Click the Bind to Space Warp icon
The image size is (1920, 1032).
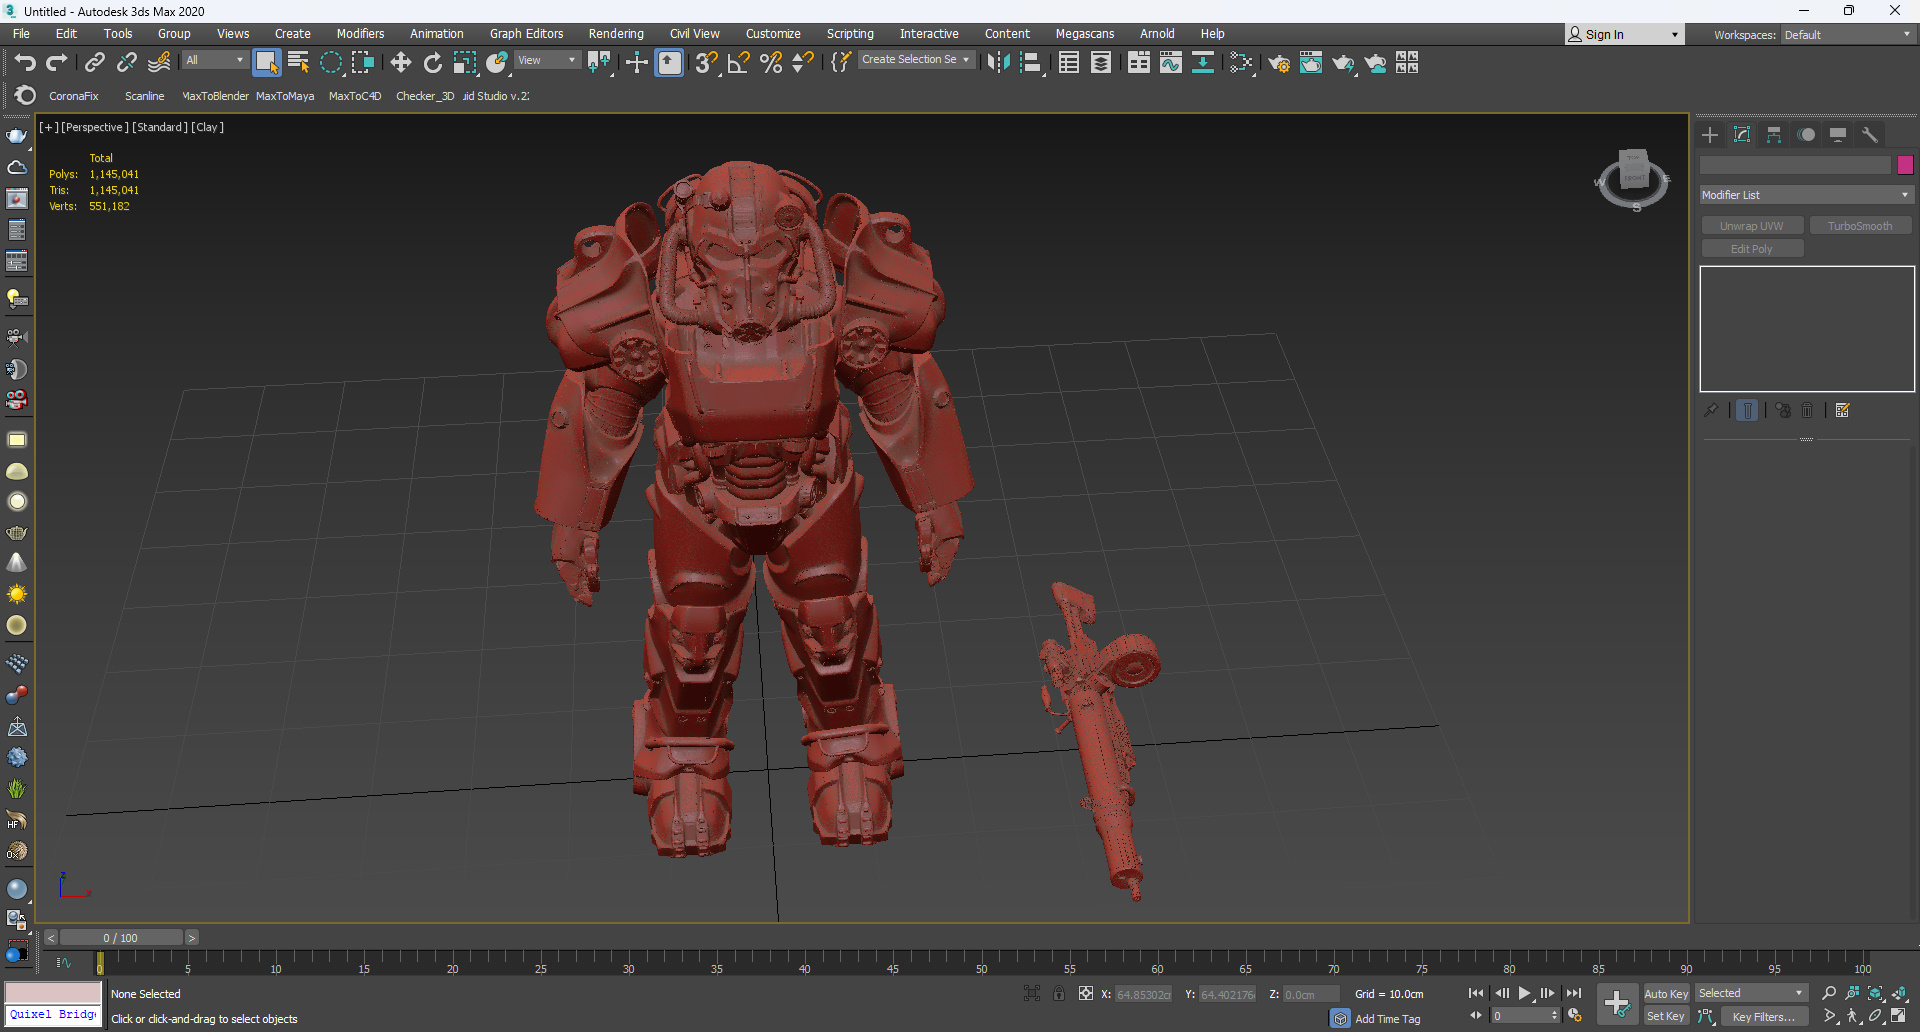(159, 63)
